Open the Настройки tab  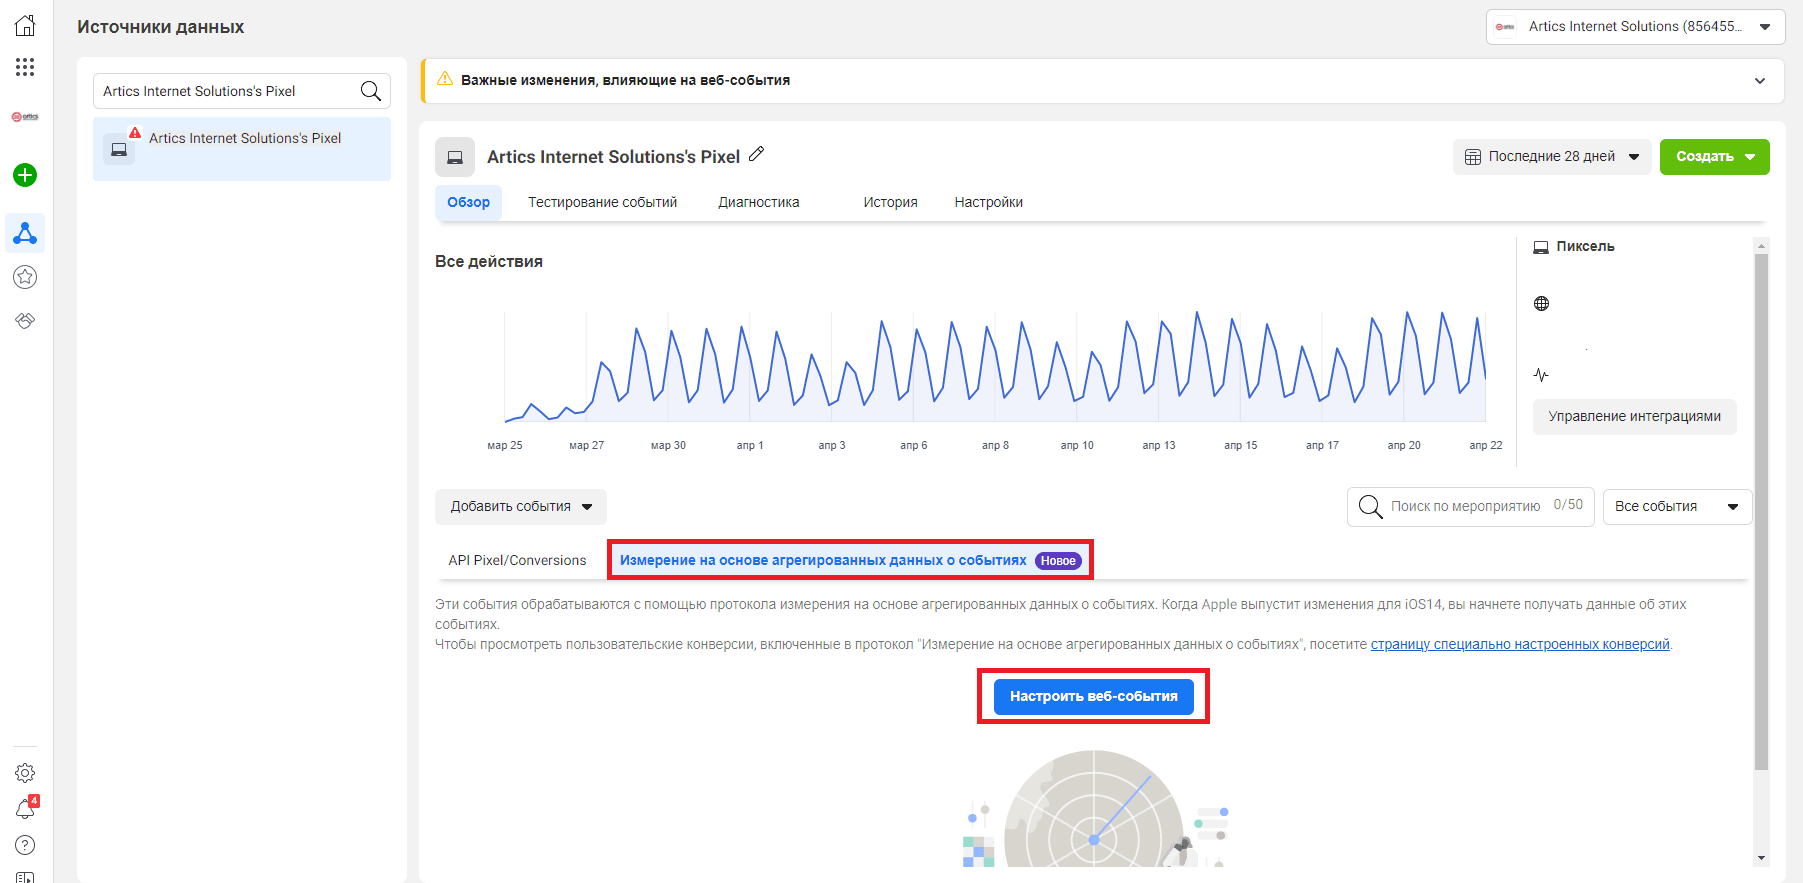pyautogui.click(x=988, y=202)
